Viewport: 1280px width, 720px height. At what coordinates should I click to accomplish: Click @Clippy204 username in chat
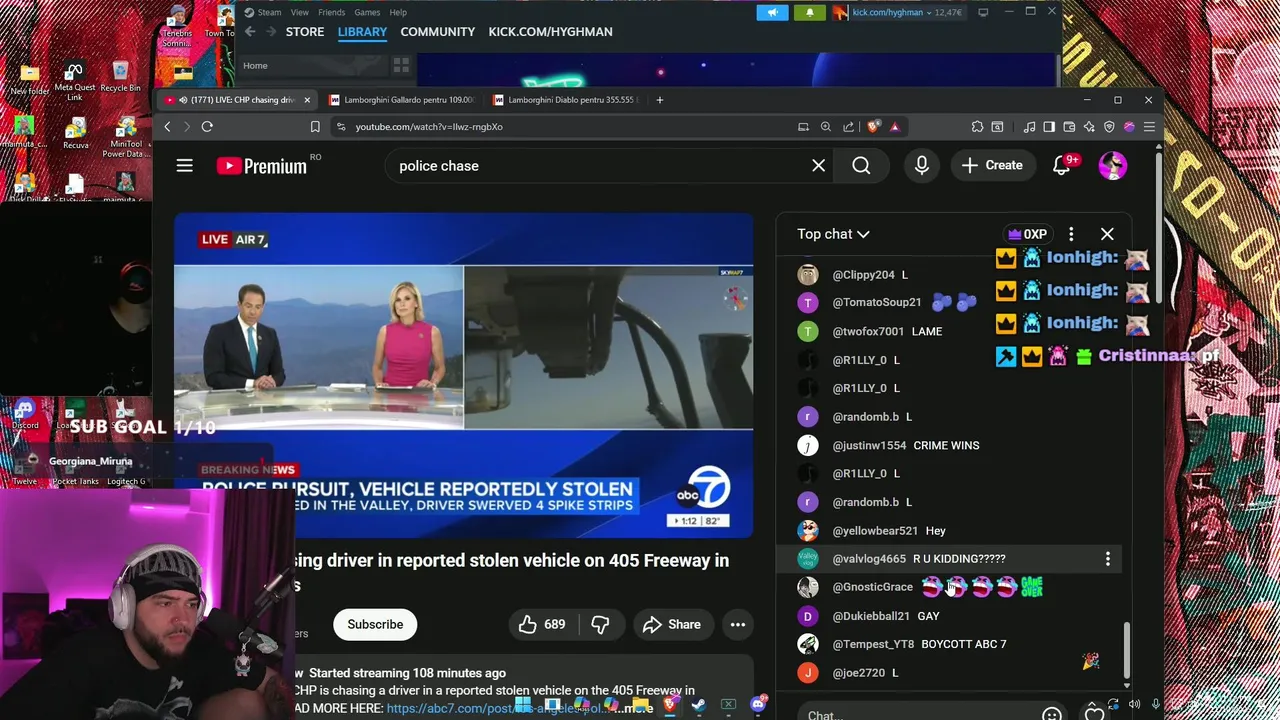tap(863, 274)
